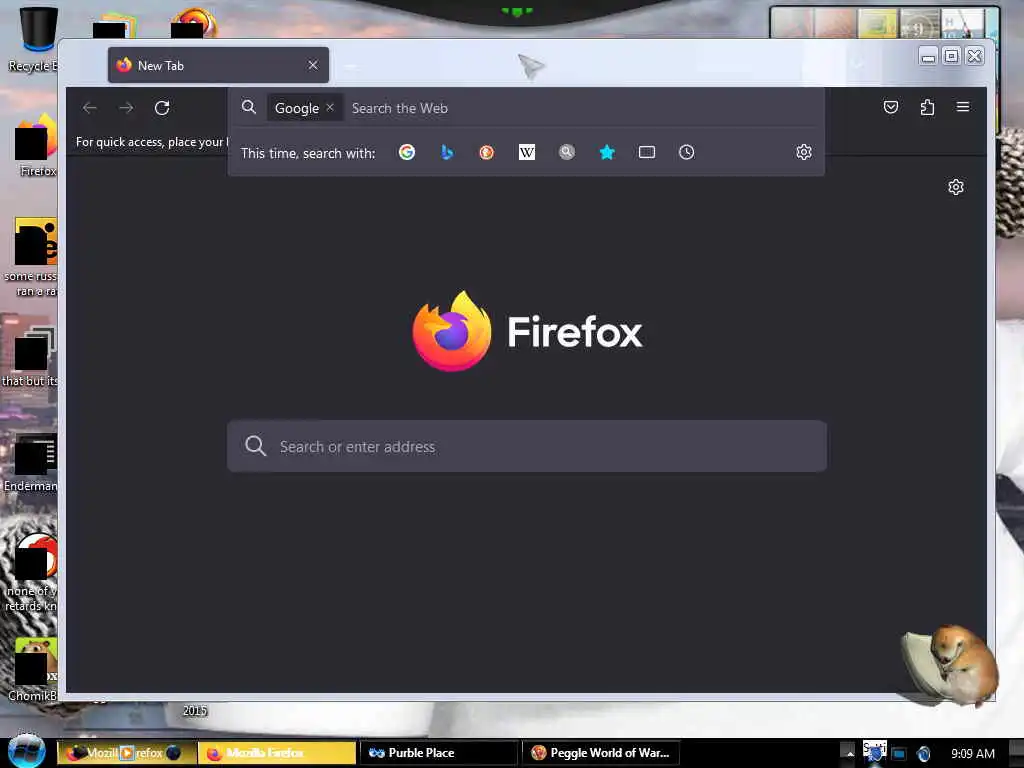Minimize the Firefox window

(928, 56)
